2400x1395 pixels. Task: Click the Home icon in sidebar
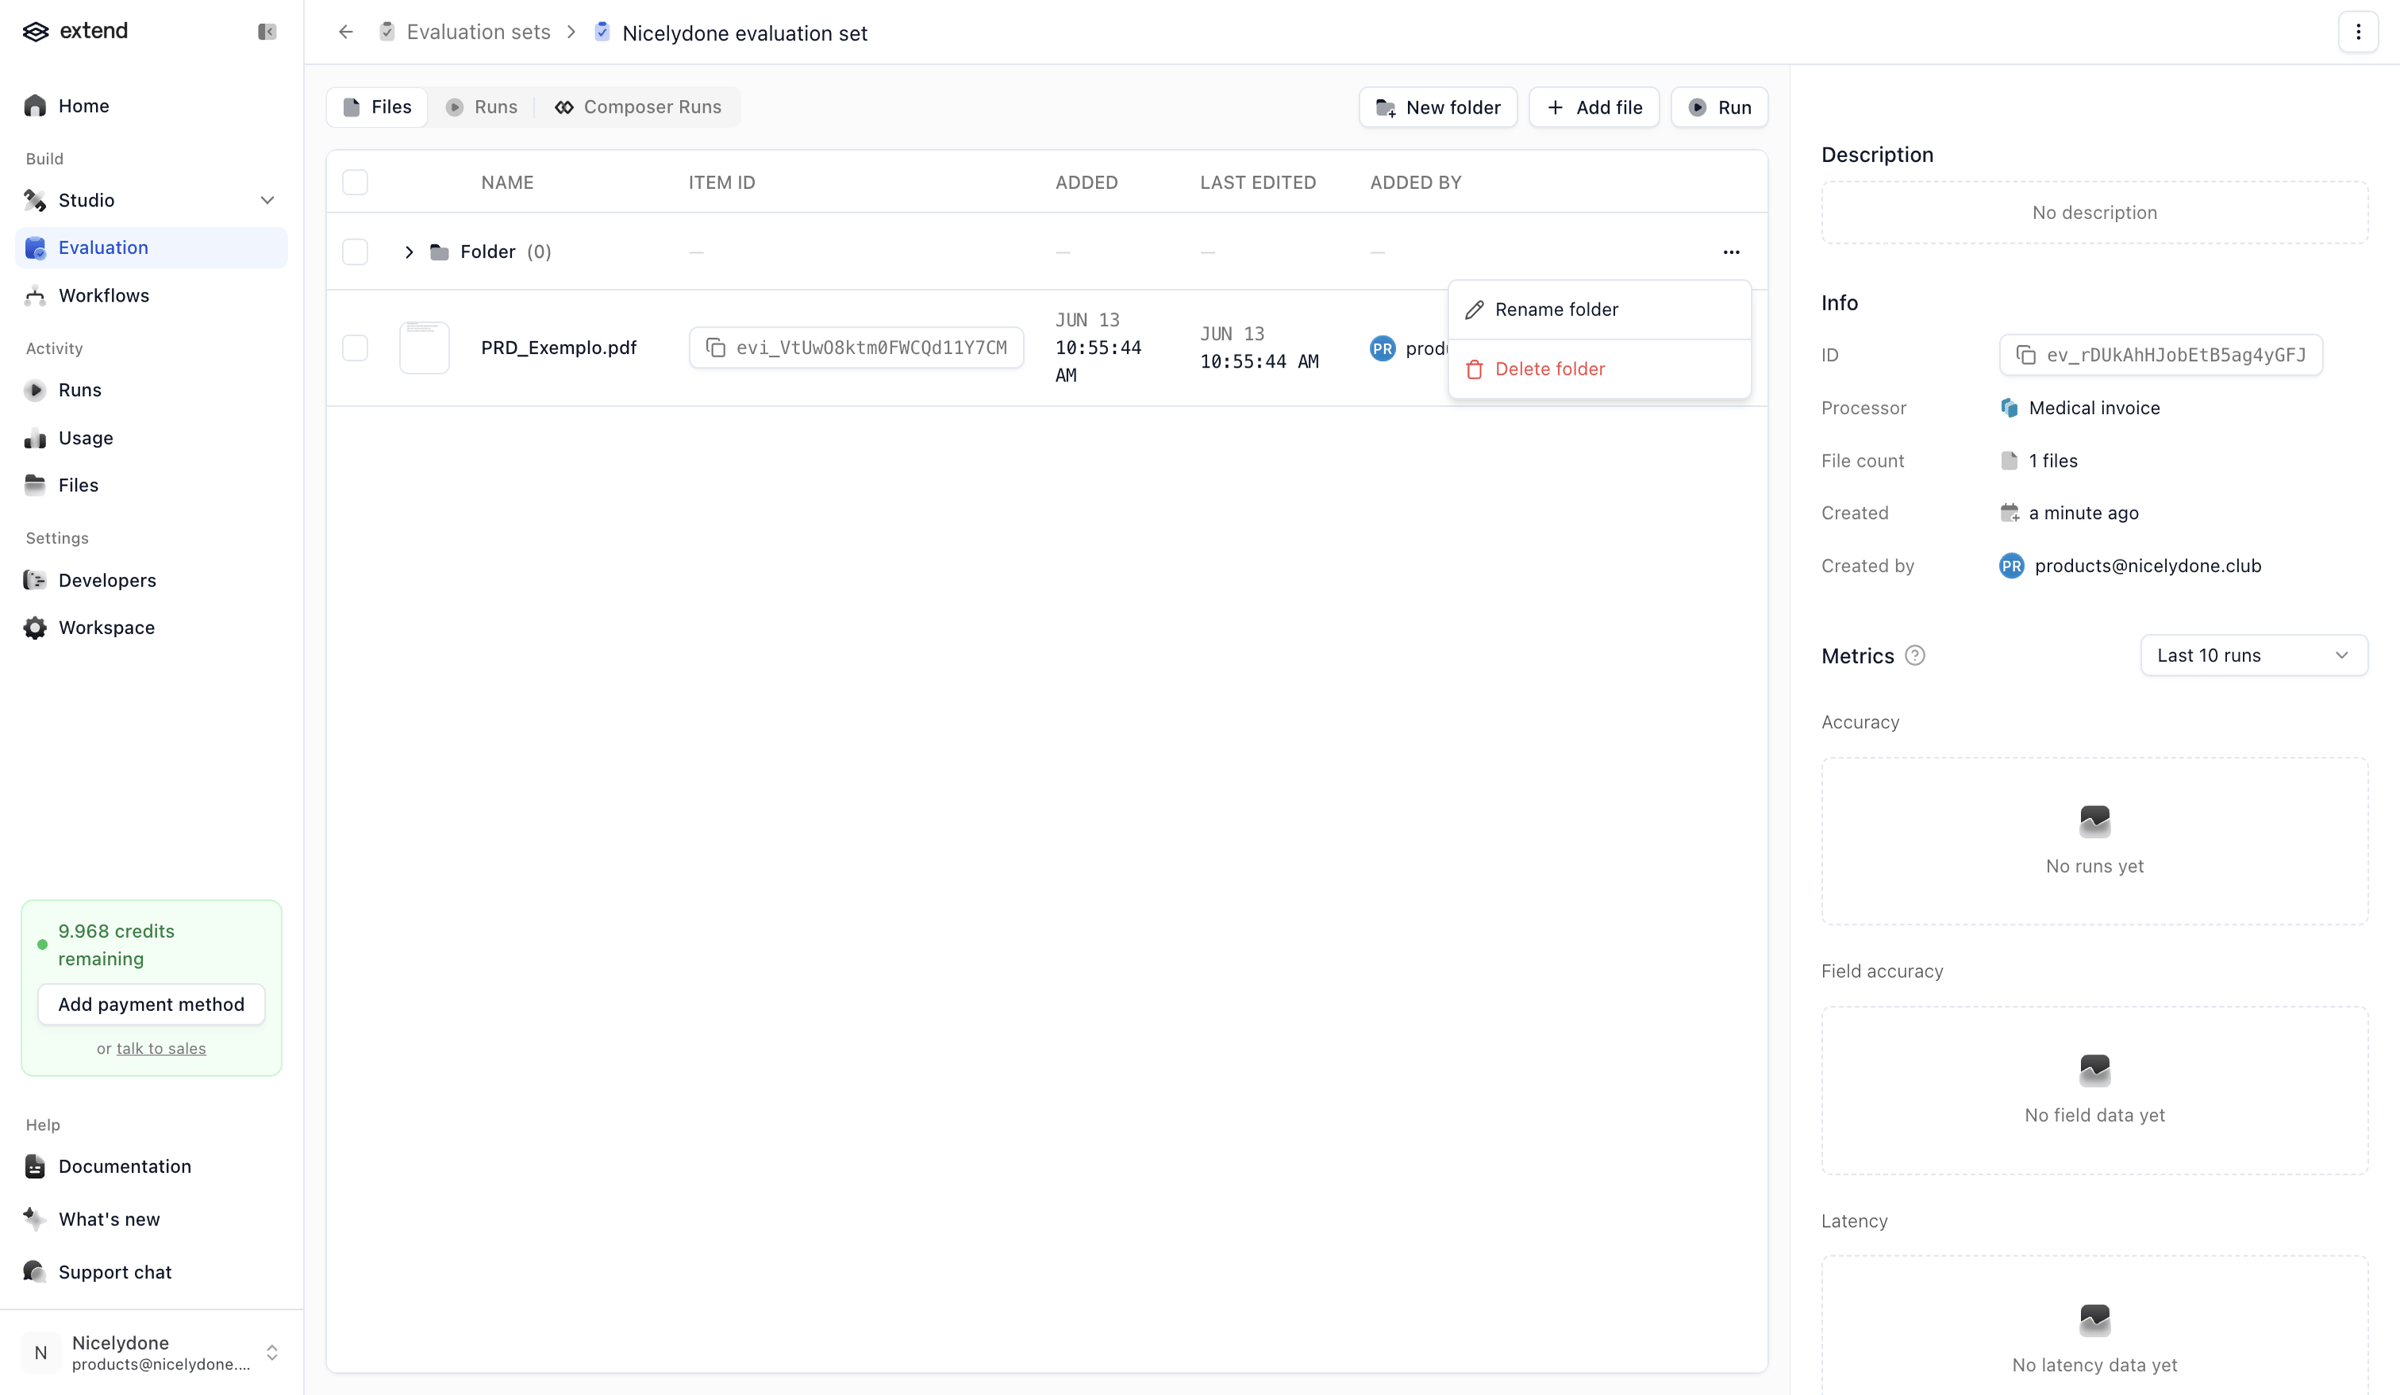[x=35, y=106]
